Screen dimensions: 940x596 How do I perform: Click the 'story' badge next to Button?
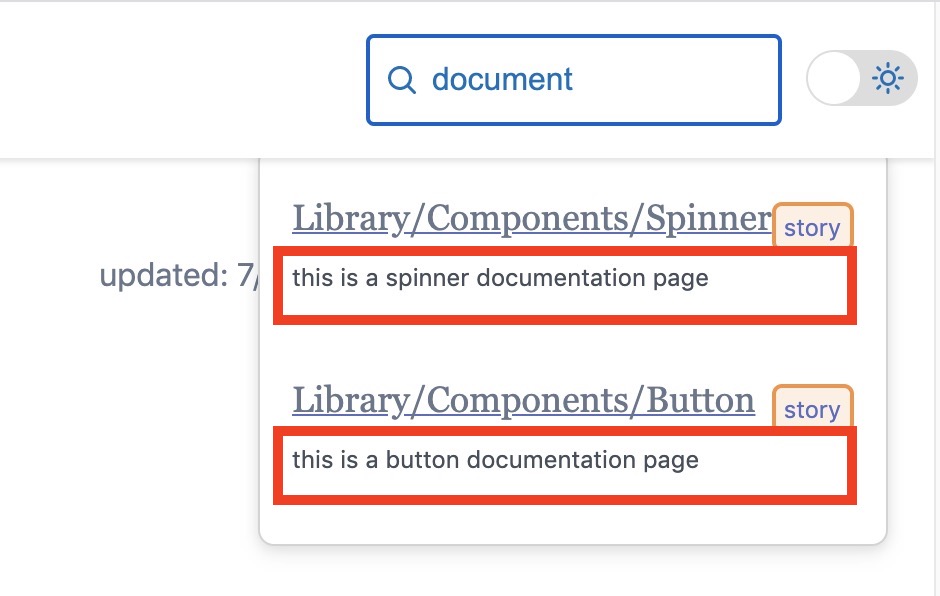click(812, 409)
